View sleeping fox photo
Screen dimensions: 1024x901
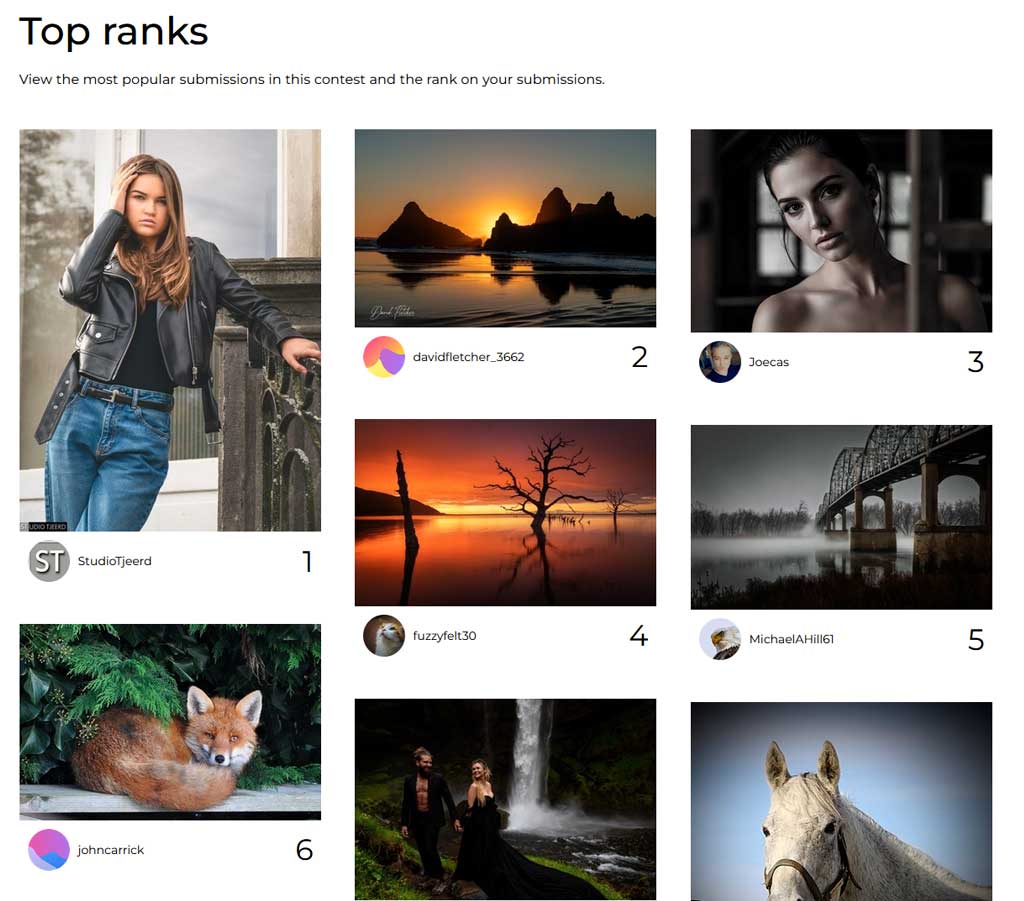tap(170, 721)
